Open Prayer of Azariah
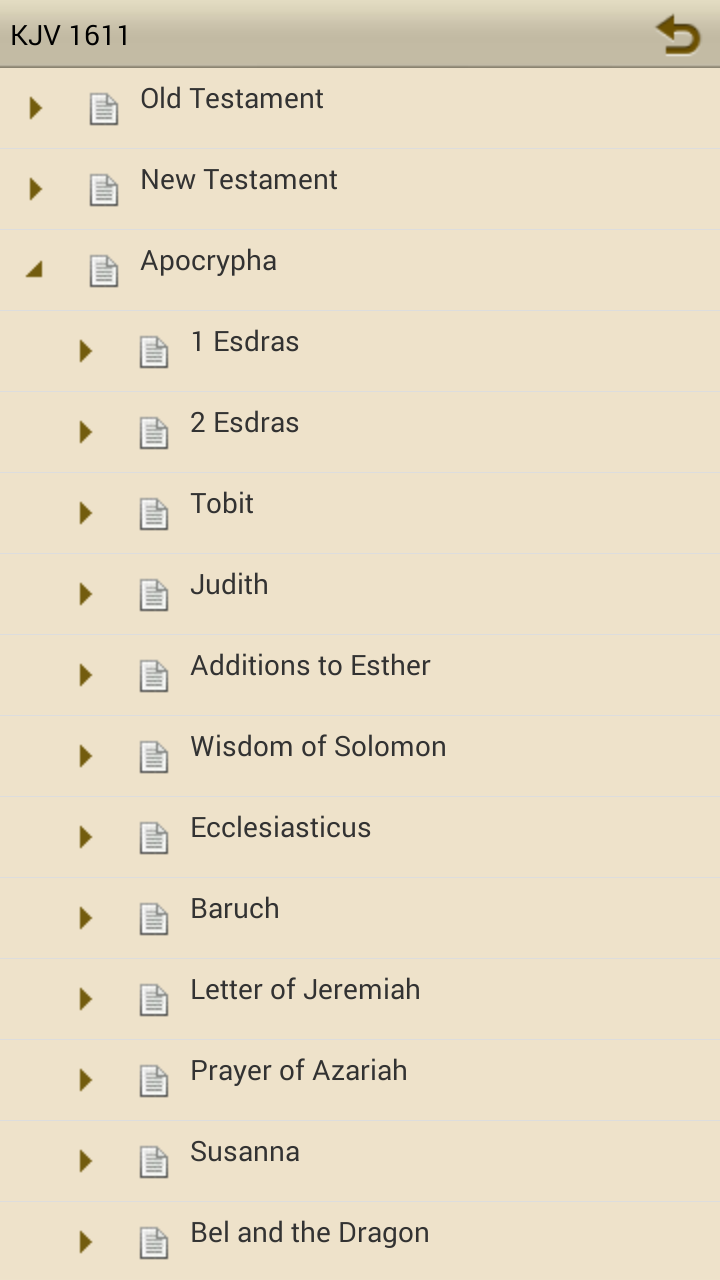Image resolution: width=720 pixels, height=1280 pixels. tap(298, 1071)
